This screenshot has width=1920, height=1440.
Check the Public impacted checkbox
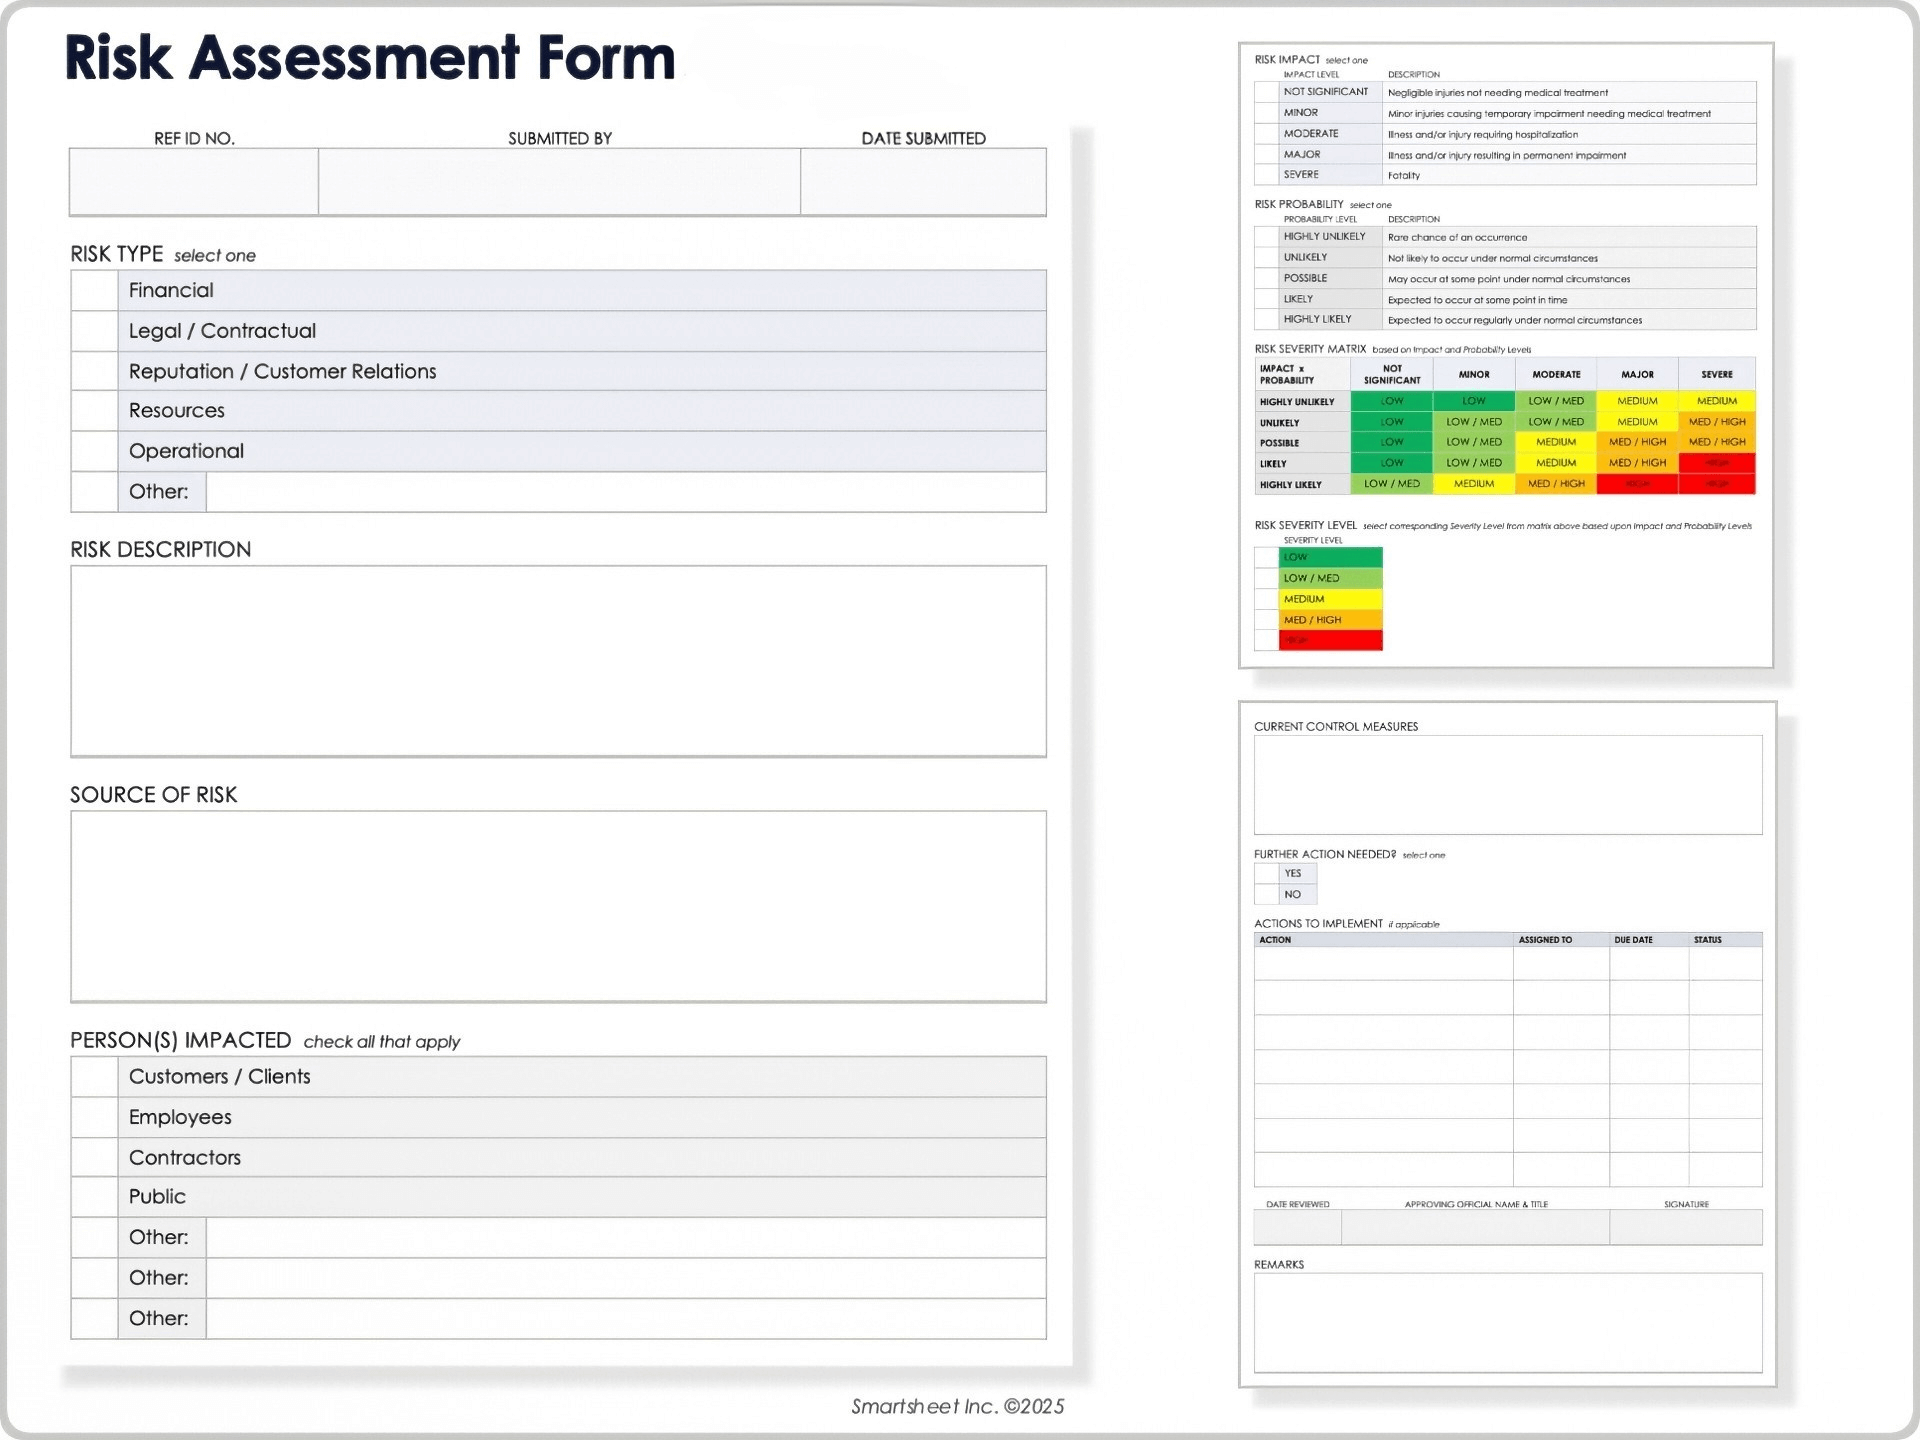tap(95, 1197)
